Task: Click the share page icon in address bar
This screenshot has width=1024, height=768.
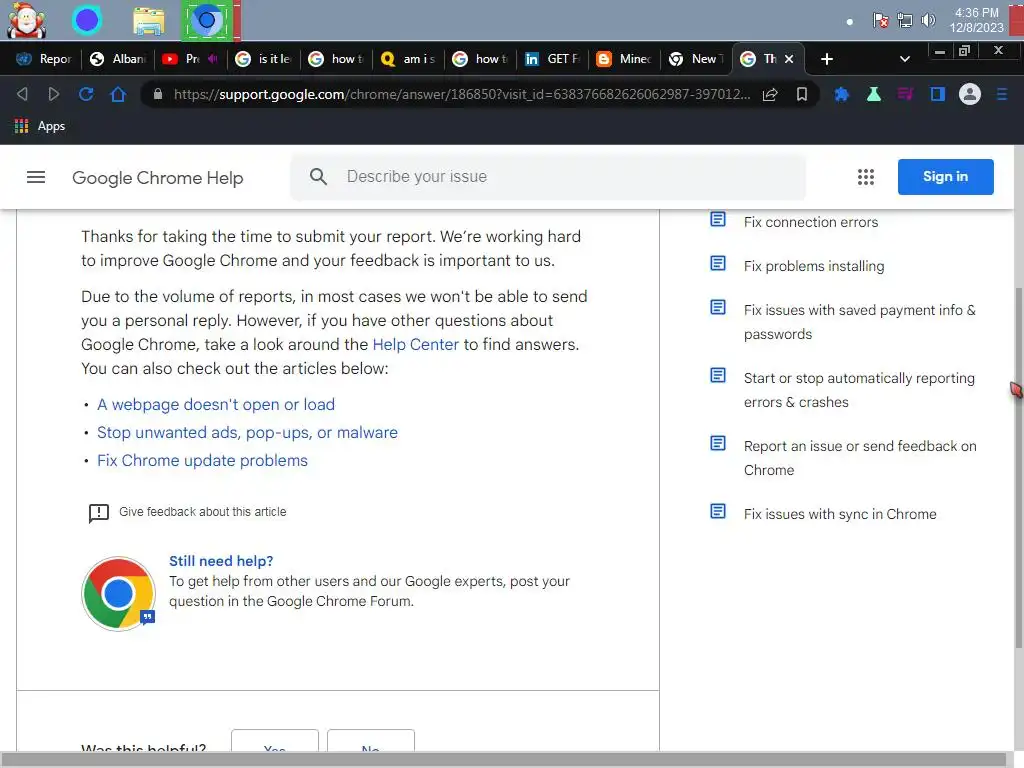Action: [x=770, y=95]
